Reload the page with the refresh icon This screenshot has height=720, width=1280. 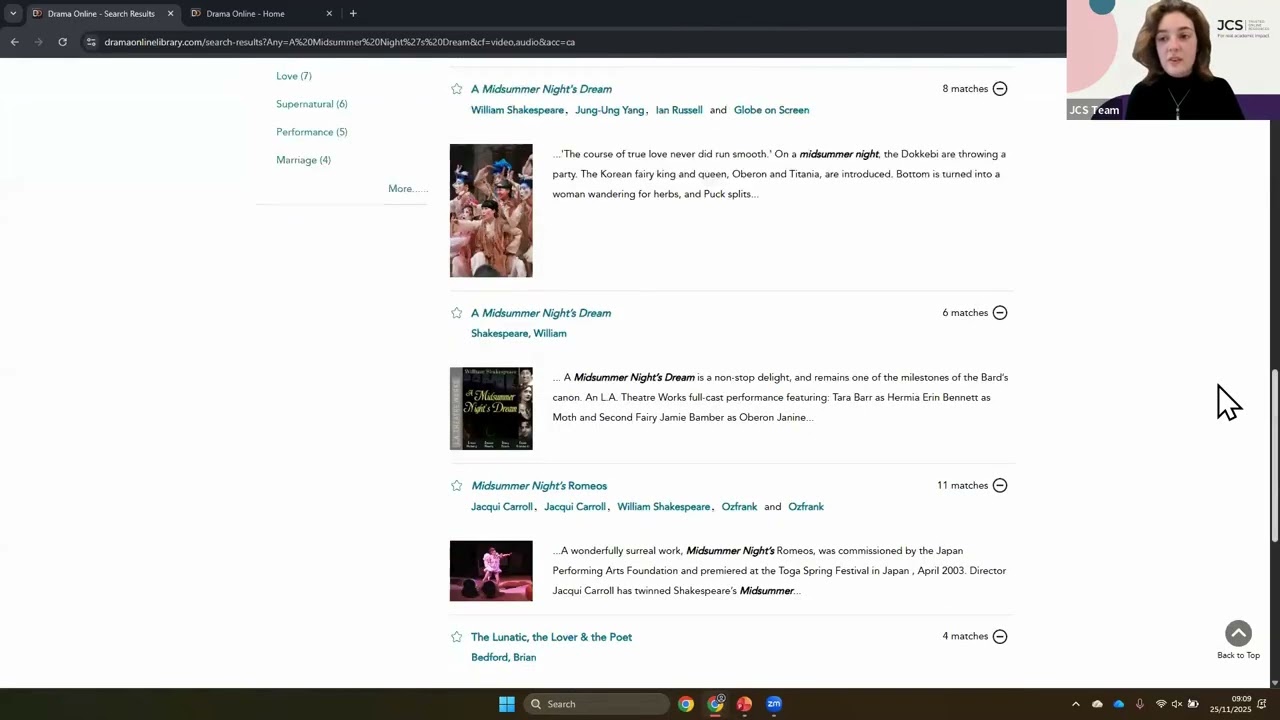(62, 42)
